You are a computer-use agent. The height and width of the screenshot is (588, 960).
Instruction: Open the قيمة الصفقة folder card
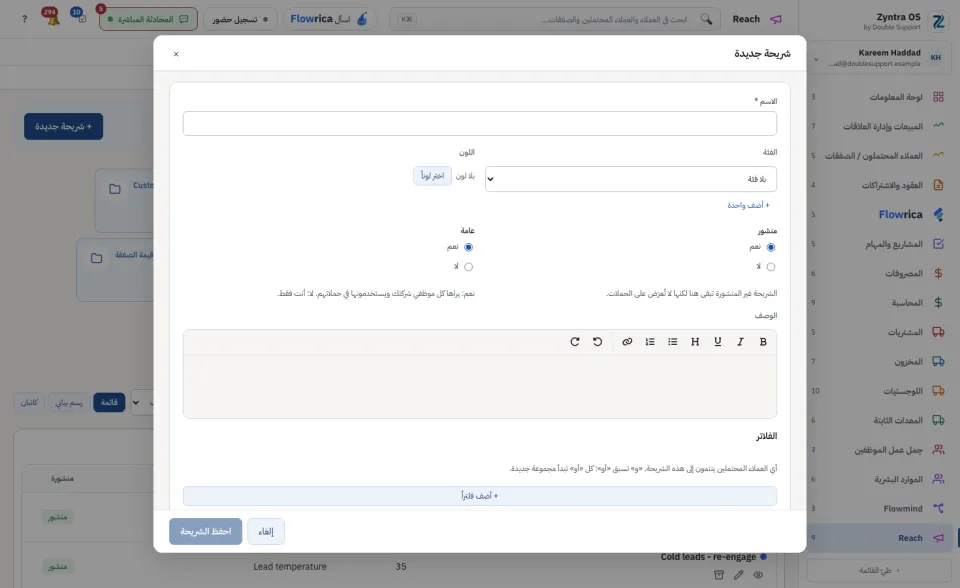115,270
